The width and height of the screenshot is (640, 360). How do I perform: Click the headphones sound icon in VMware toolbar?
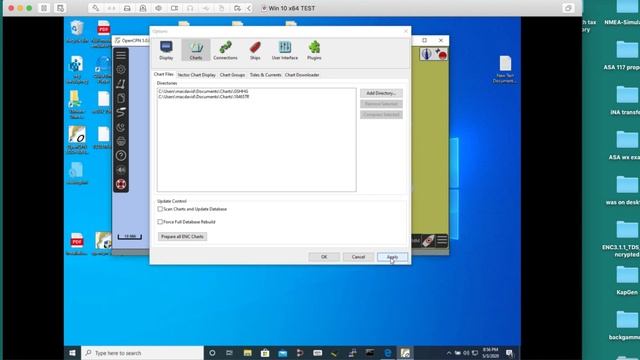pos(190,8)
